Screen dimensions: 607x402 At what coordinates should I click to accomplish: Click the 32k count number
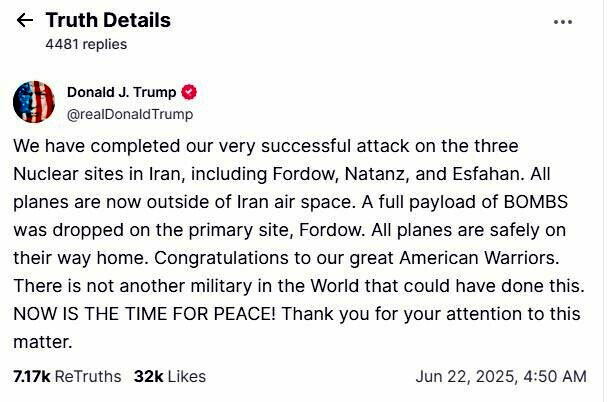[147, 377]
